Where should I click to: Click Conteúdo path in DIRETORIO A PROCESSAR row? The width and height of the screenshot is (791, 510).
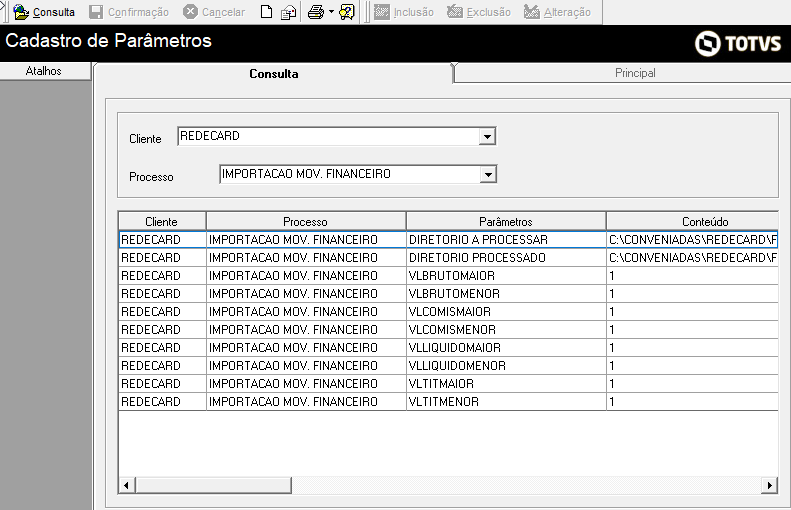tap(692, 240)
